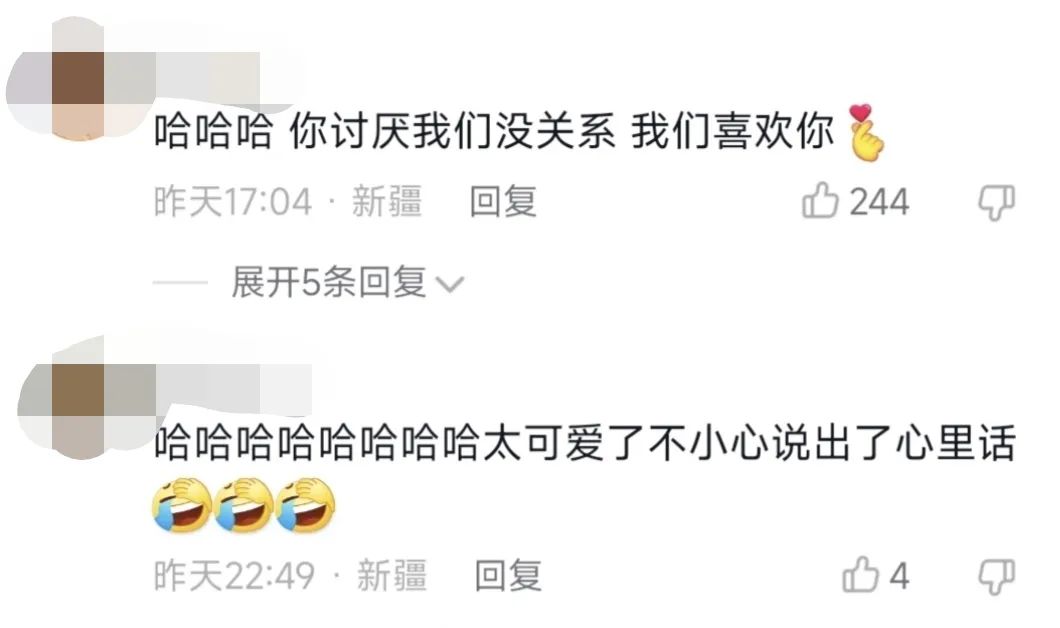Click the timestamp 昨天22:49 · 新疆

pyautogui.click(x=291, y=576)
